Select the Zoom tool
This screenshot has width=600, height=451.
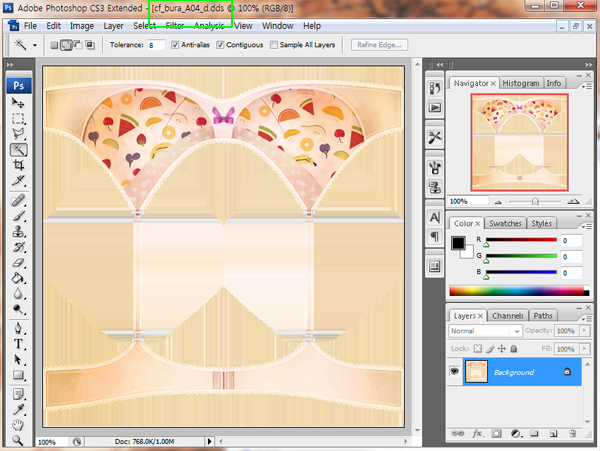point(18,441)
